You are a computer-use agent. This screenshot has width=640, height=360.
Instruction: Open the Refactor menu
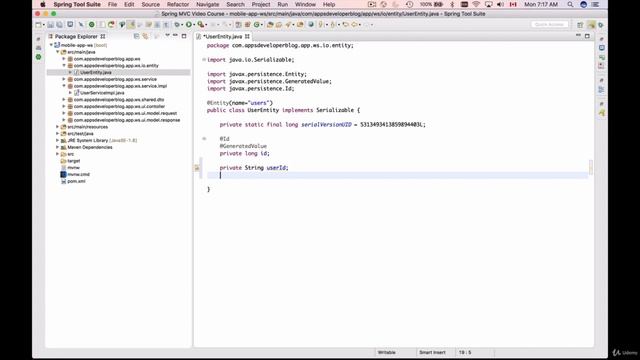(x=178, y=4)
